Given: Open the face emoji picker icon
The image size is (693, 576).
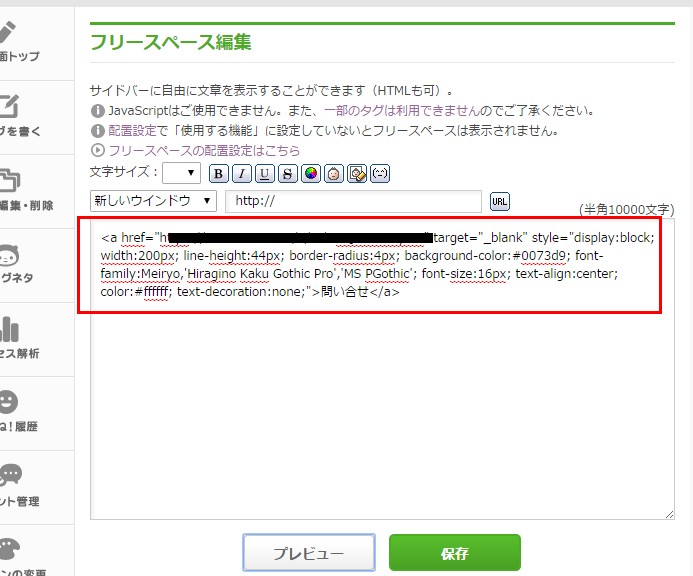Looking at the screenshot, I should tap(334, 174).
